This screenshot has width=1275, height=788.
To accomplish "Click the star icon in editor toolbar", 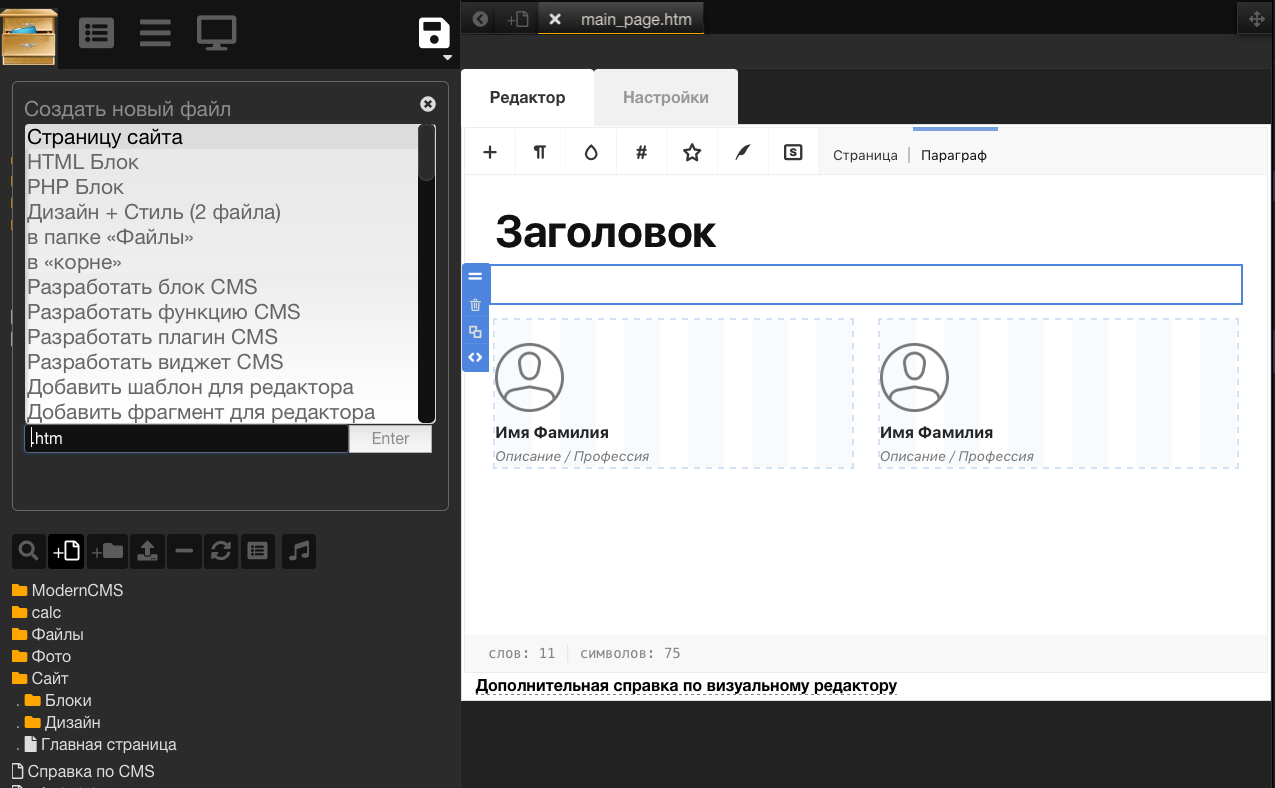I will click(692, 153).
